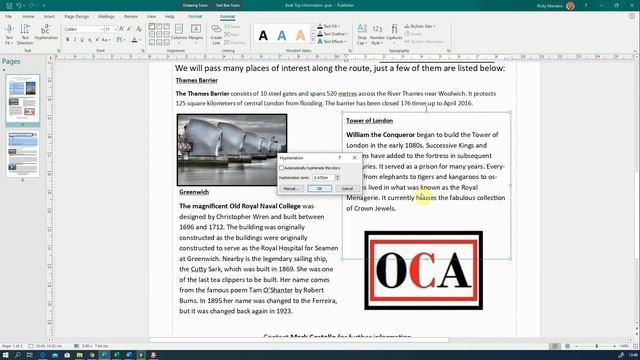Clear all text formatting
Image resolution: width=640 pixels, height=360 pixels.
click(x=139, y=29)
